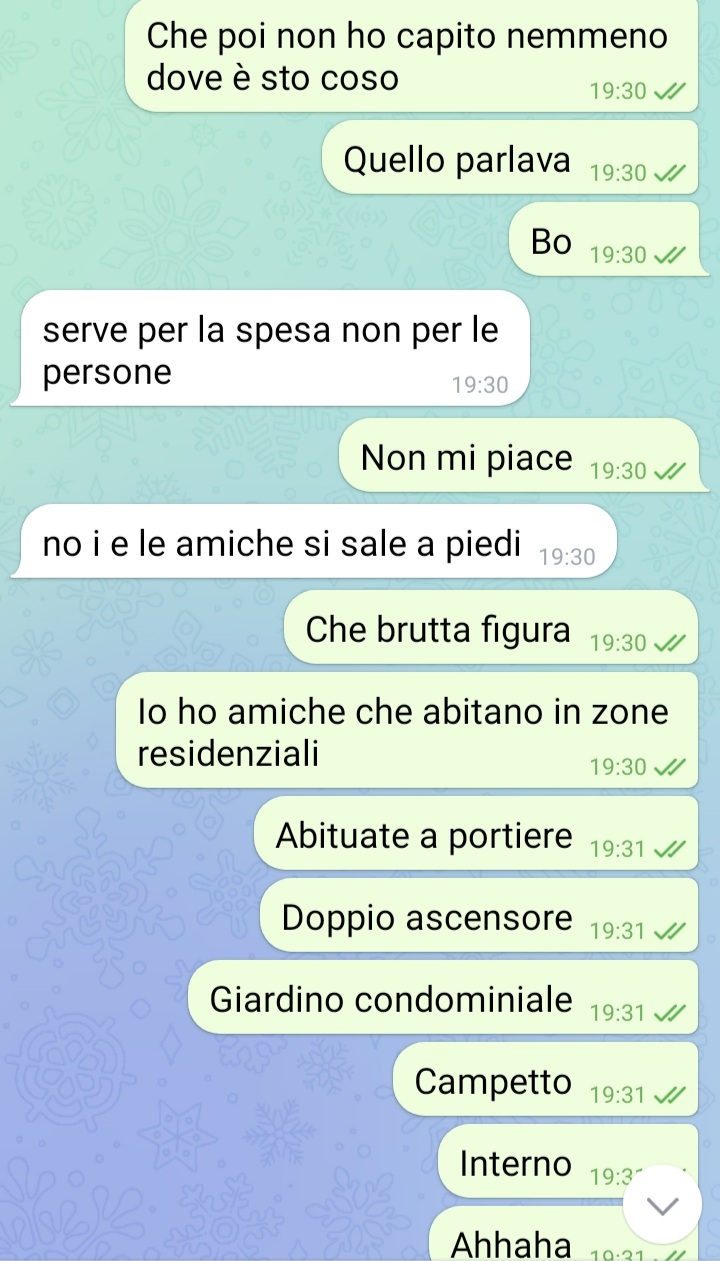Tap double-check icon on 'Non mi piace'
This screenshot has width=720, height=1261.
tap(669, 471)
